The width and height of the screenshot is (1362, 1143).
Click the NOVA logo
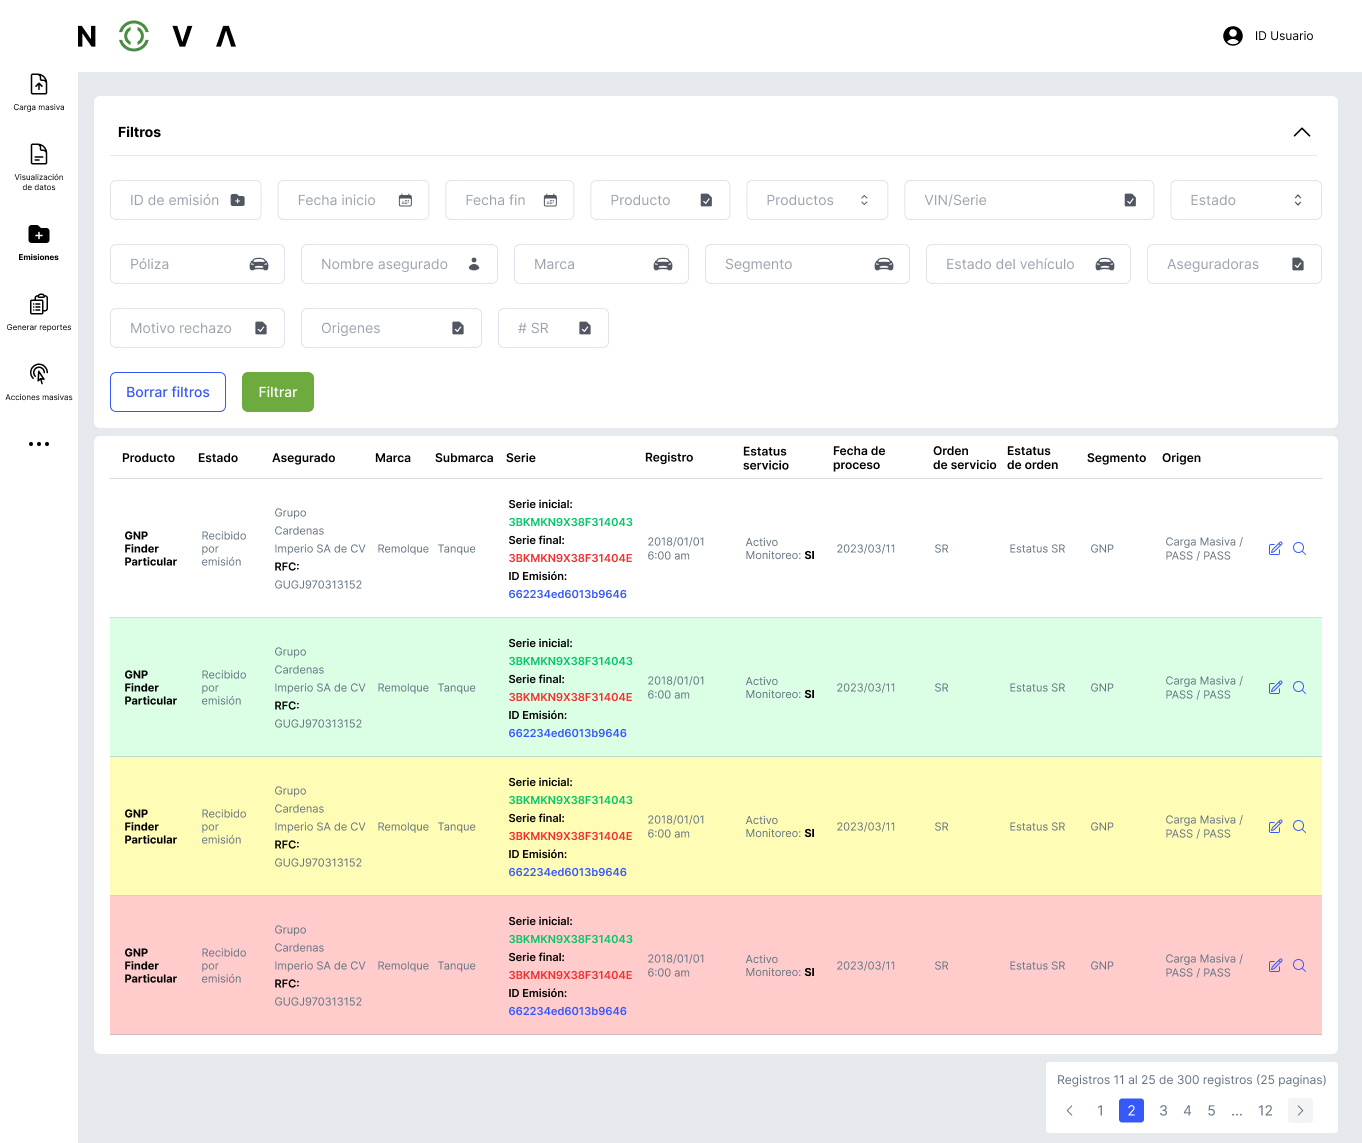pyautogui.click(x=157, y=36)
